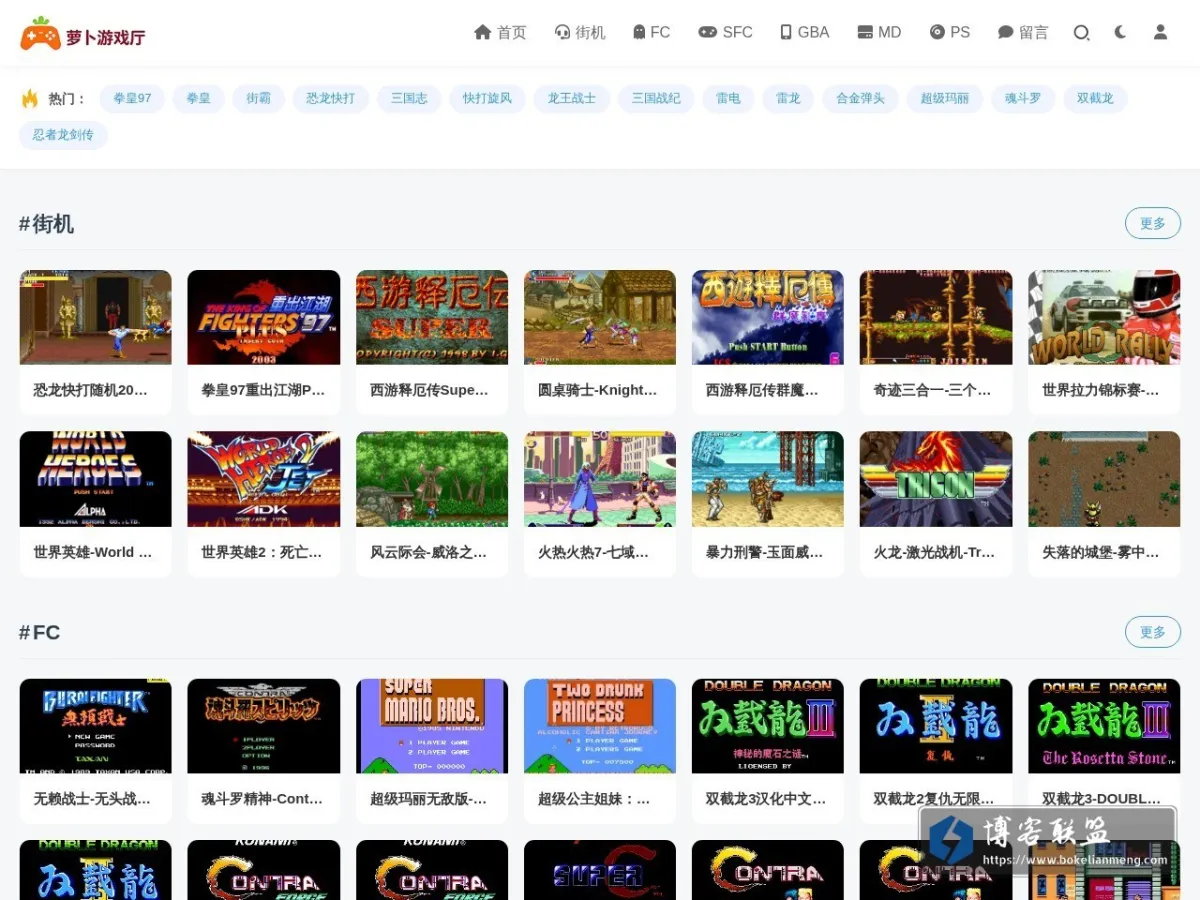Select the 拳皇 hot tag
The width and height of the screenshot is (1200, 900).
point(198,98)
